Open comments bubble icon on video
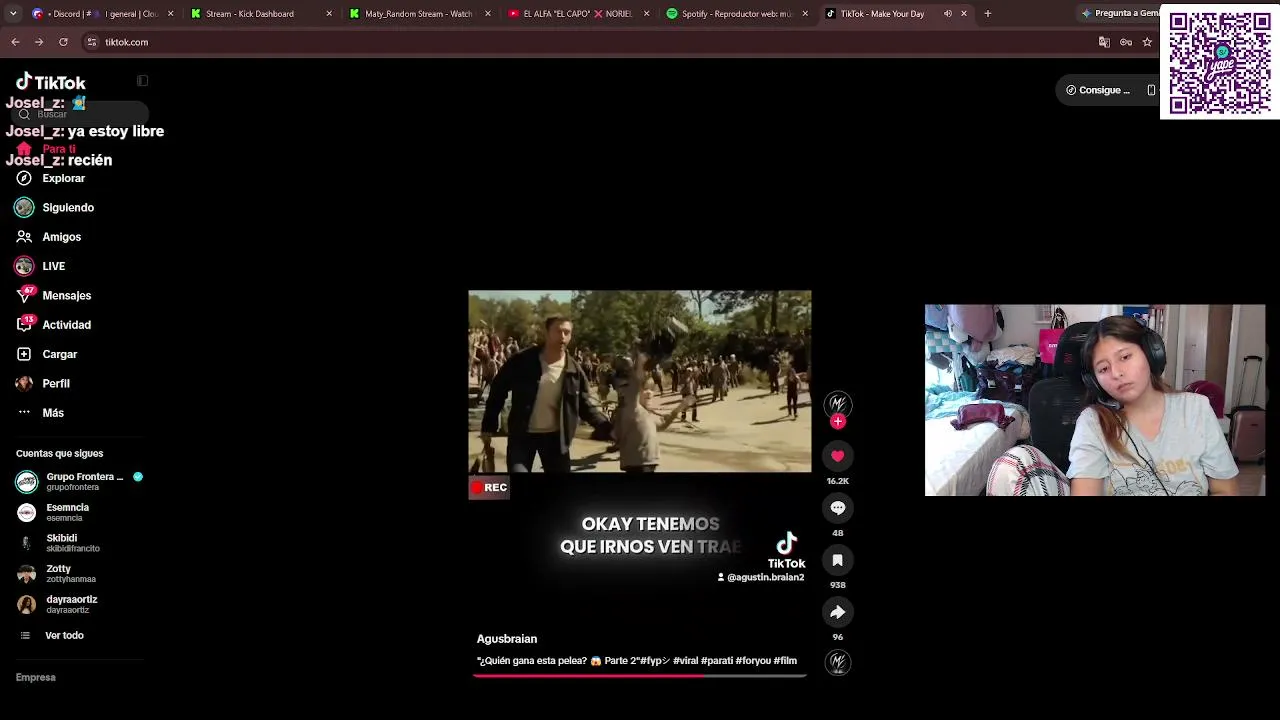Image resolution: width=1280 pixels, height=720 pixels. pos(838,508)
